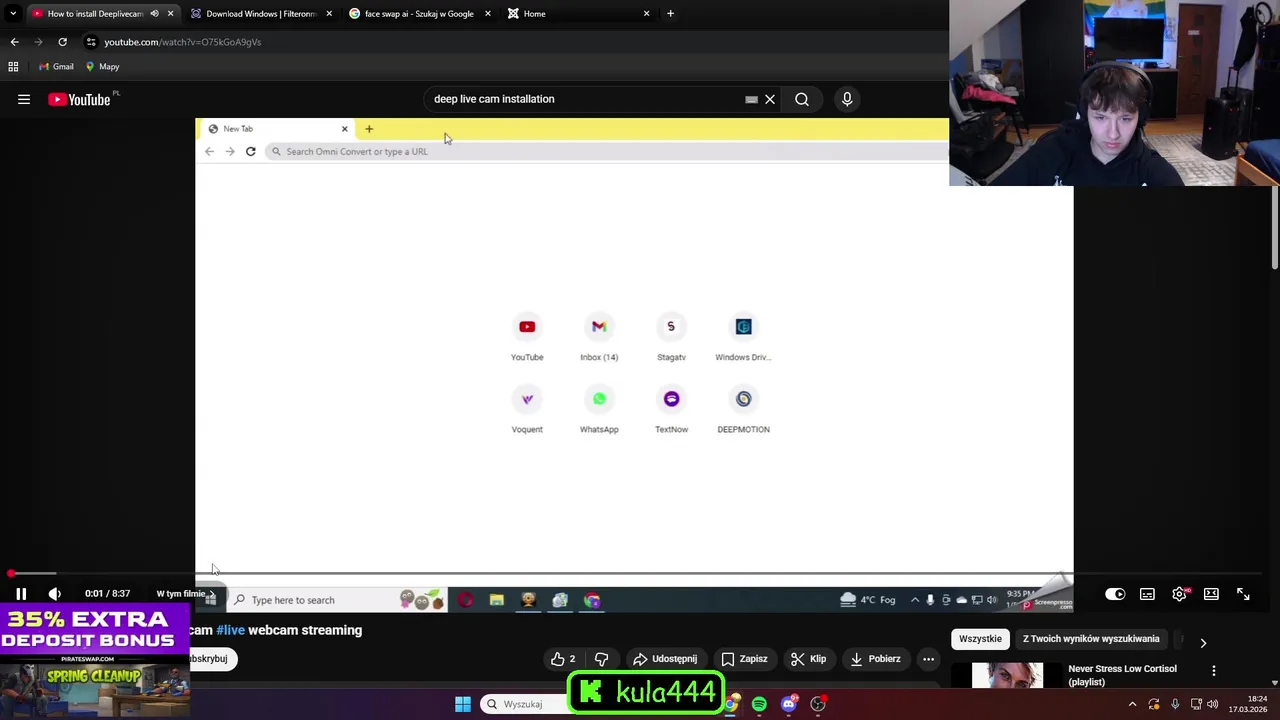Open Discord from the taskbar
This screenshot has height=720, width=1280.
pos(789,704)
